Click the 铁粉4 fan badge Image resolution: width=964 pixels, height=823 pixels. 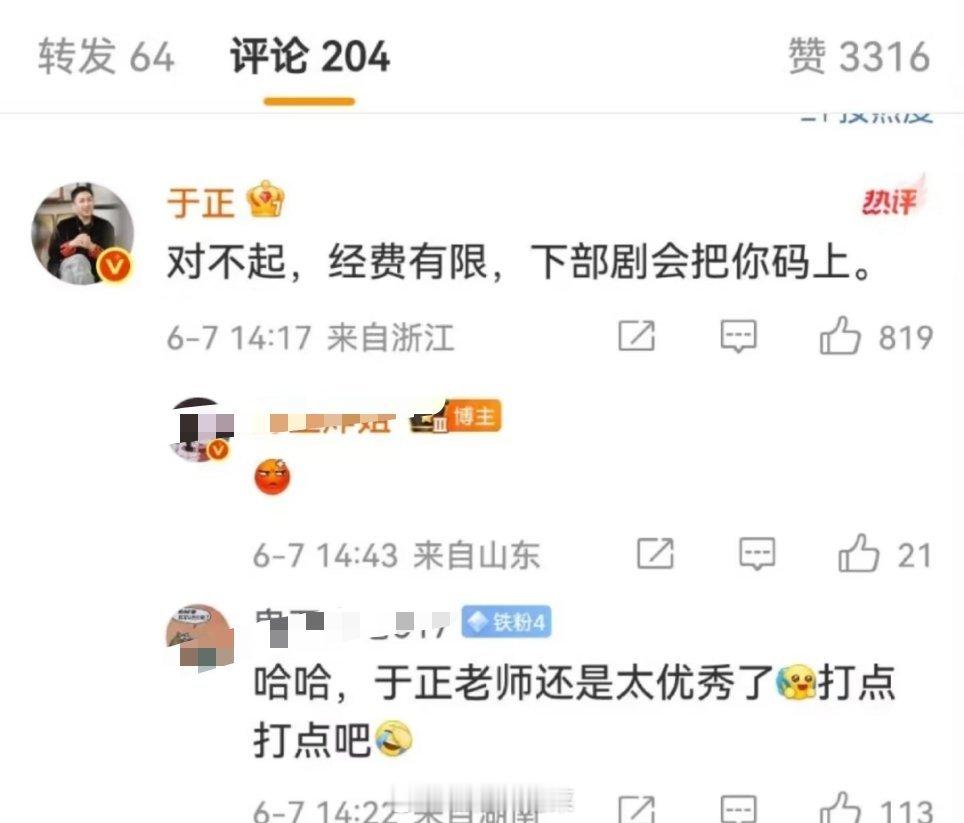coord(507,622)
